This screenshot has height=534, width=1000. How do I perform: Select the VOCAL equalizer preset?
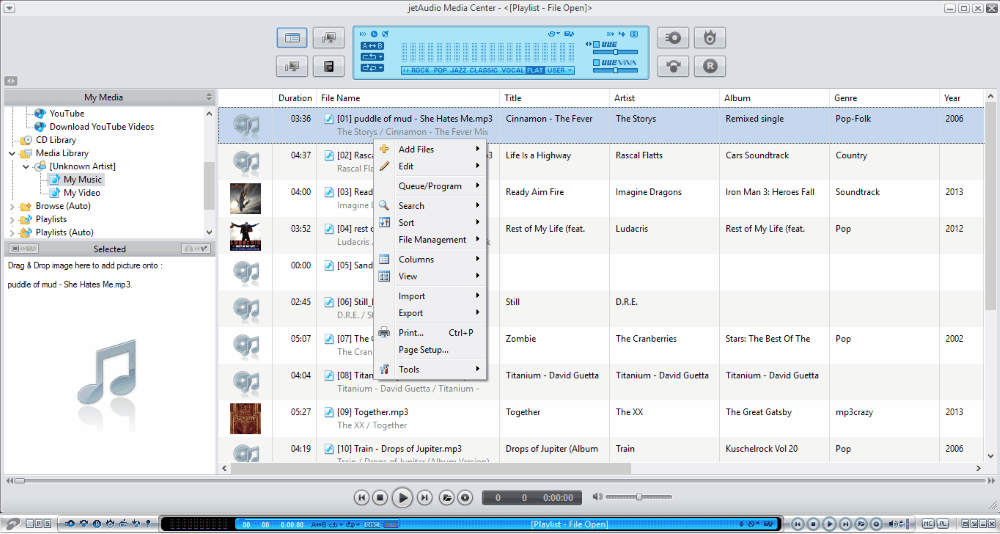(x=513, y=70)
